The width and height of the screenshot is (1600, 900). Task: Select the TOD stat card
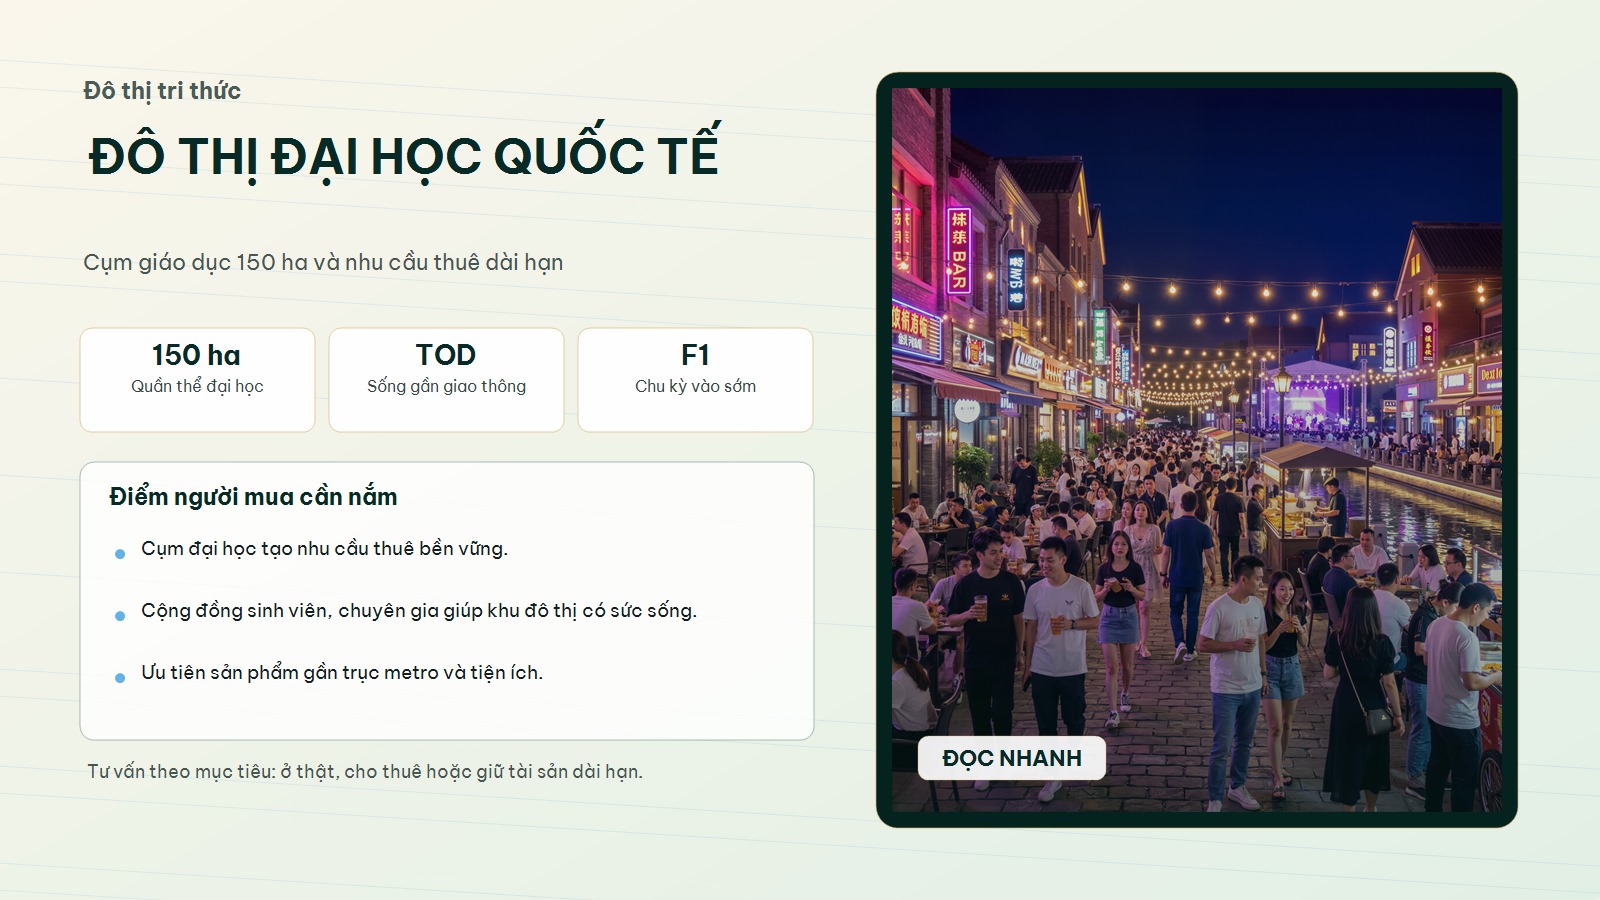pos(446,380)
